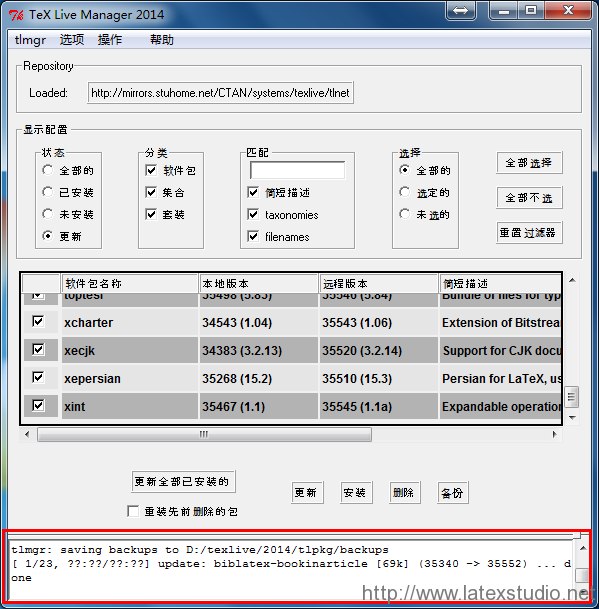Click the 简短描述 column header
The height and width of the screenshot is (609, 599).
(500, 284)
